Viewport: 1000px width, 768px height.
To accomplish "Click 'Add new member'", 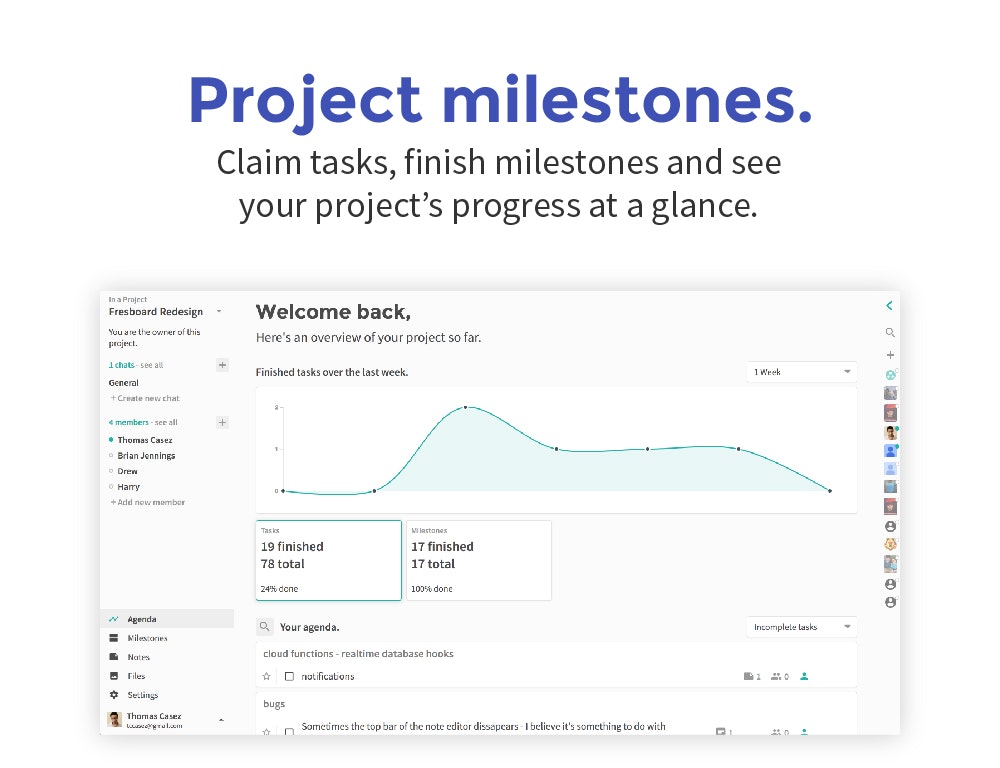I will point(147,502).
